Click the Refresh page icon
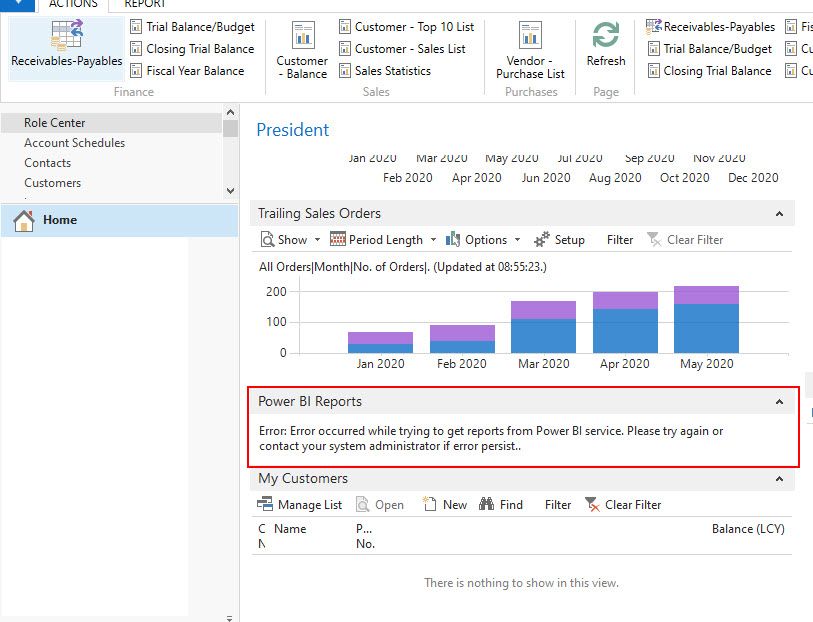The image size is (813, 622). 606,35
